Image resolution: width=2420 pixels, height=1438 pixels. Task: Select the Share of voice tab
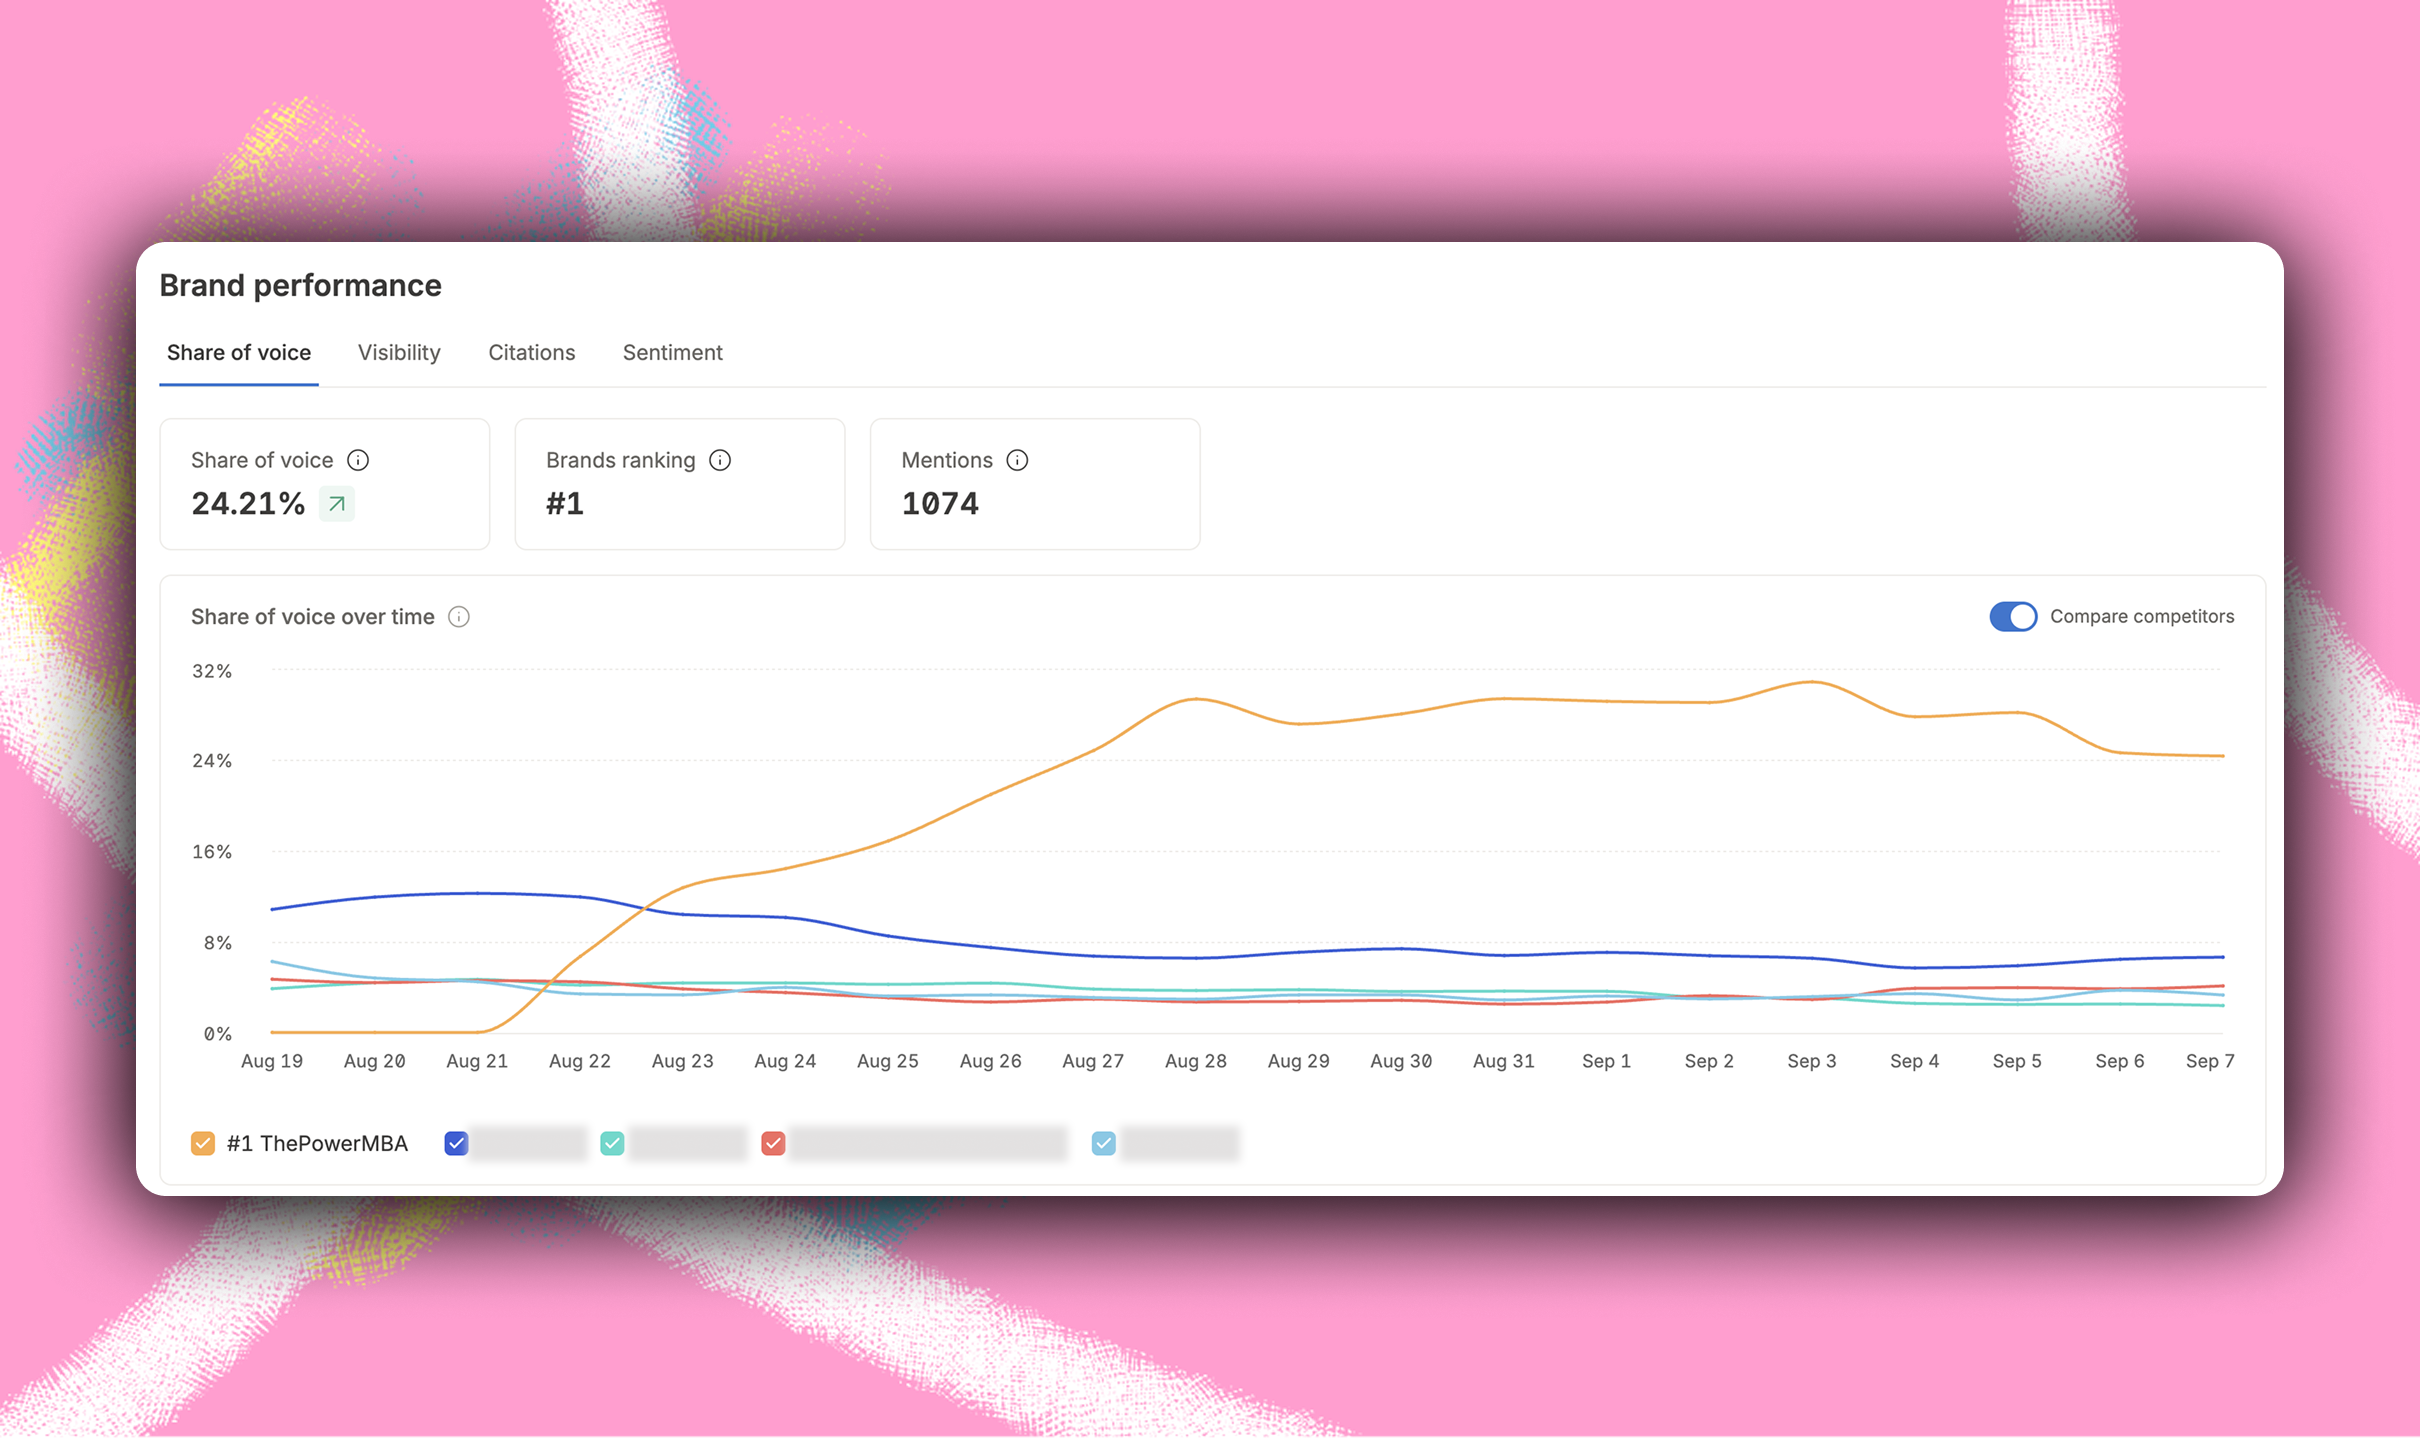point(239,353)
